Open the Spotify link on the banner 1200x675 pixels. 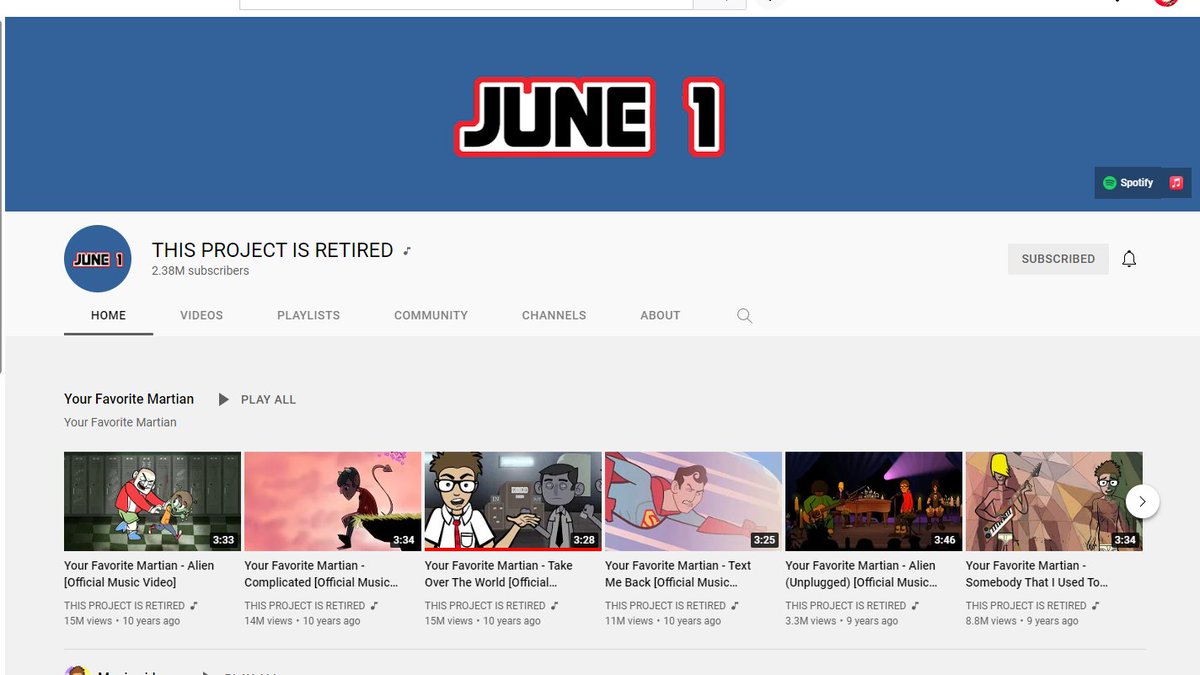(x=1129, y=183)
